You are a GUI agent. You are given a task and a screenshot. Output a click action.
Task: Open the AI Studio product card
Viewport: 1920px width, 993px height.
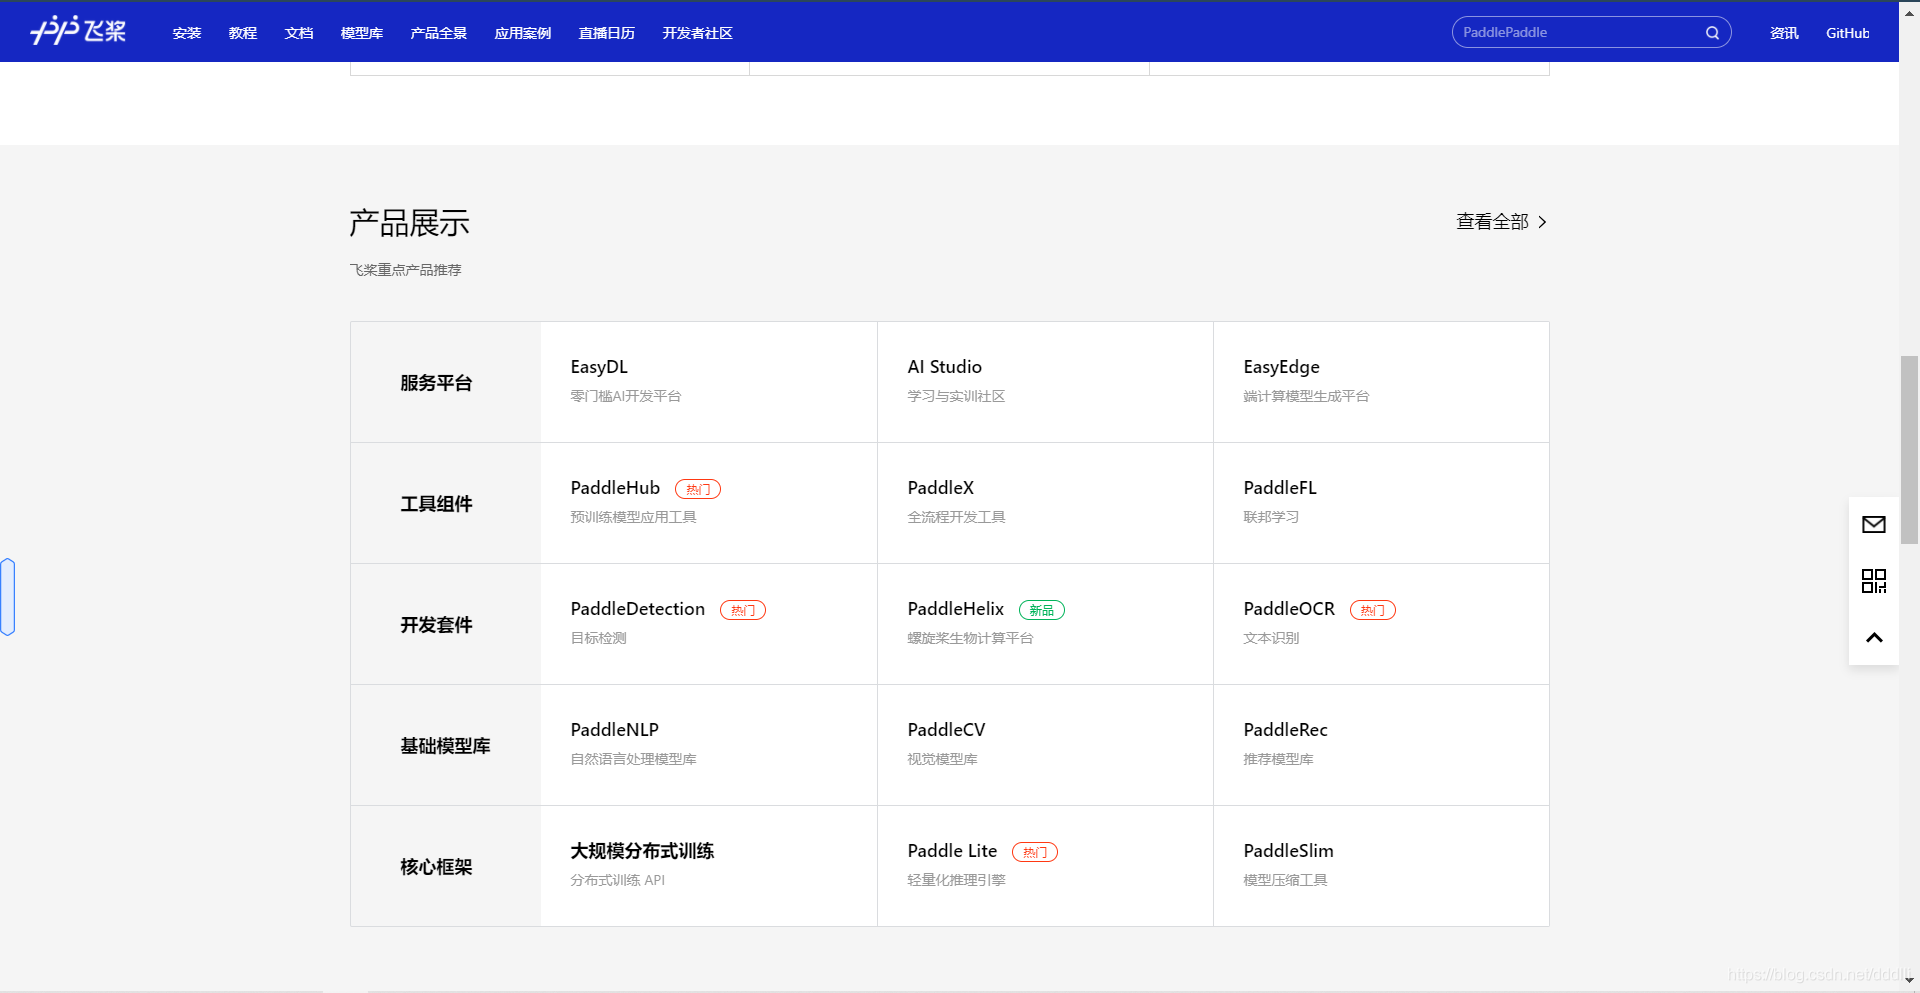click(1045, 382)
